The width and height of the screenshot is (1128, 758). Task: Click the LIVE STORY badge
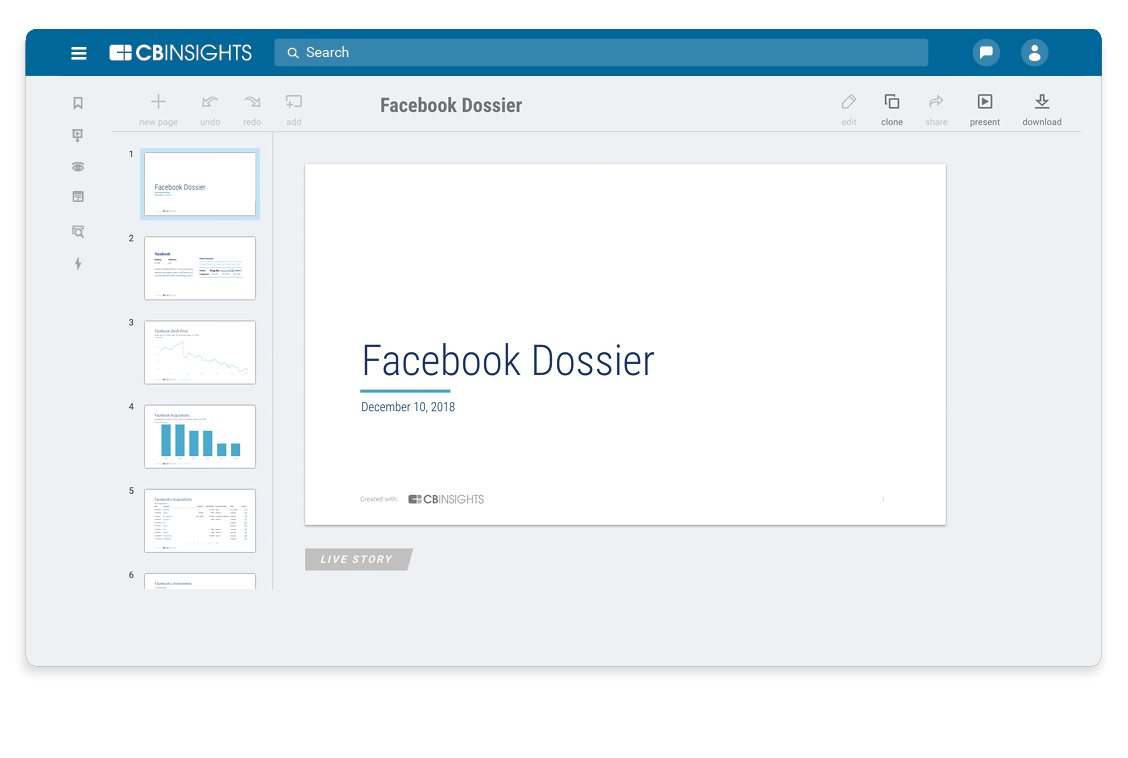358,560
